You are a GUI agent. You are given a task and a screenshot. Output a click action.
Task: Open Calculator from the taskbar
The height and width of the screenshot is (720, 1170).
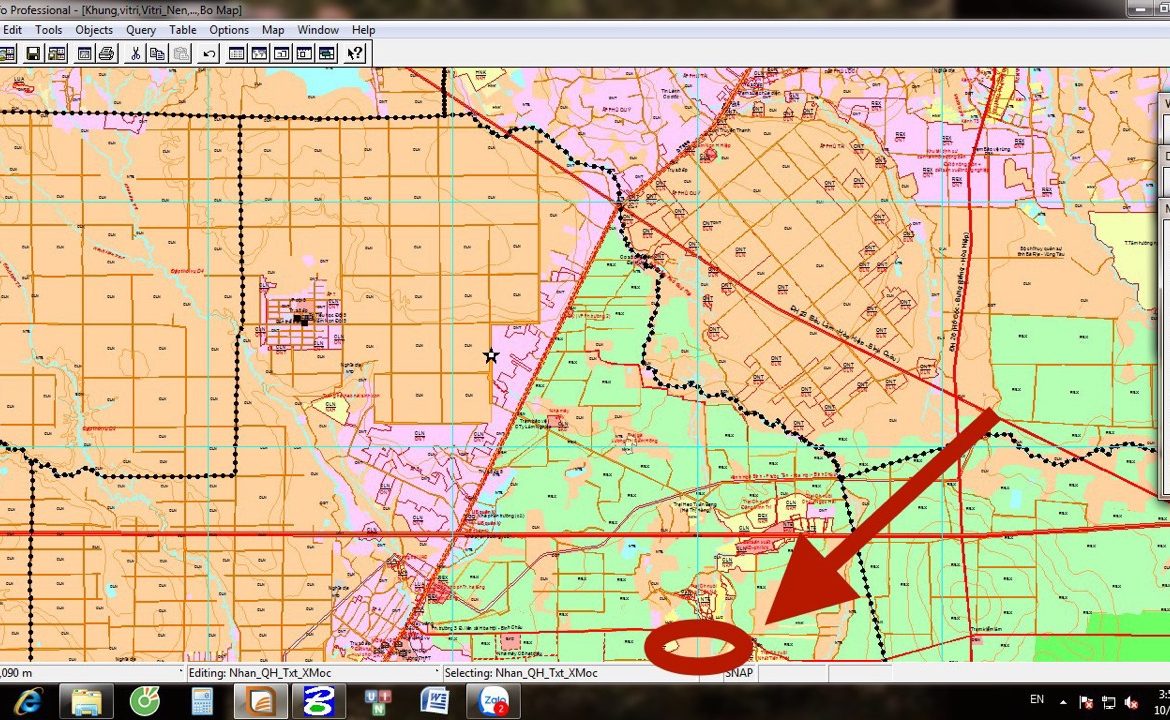pyautogui.click(x=202, y=701)
